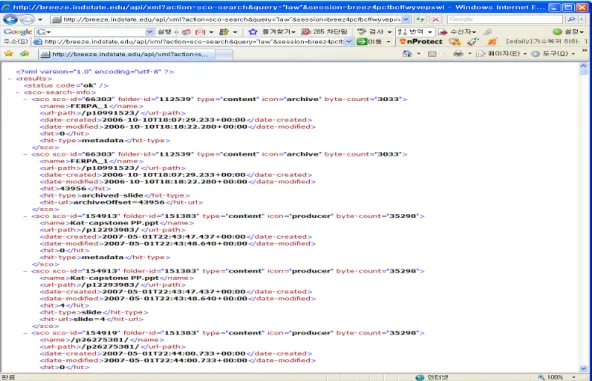Click the Refresh page icon
Viewport: 592px width, 381px height.
(420, 19)
